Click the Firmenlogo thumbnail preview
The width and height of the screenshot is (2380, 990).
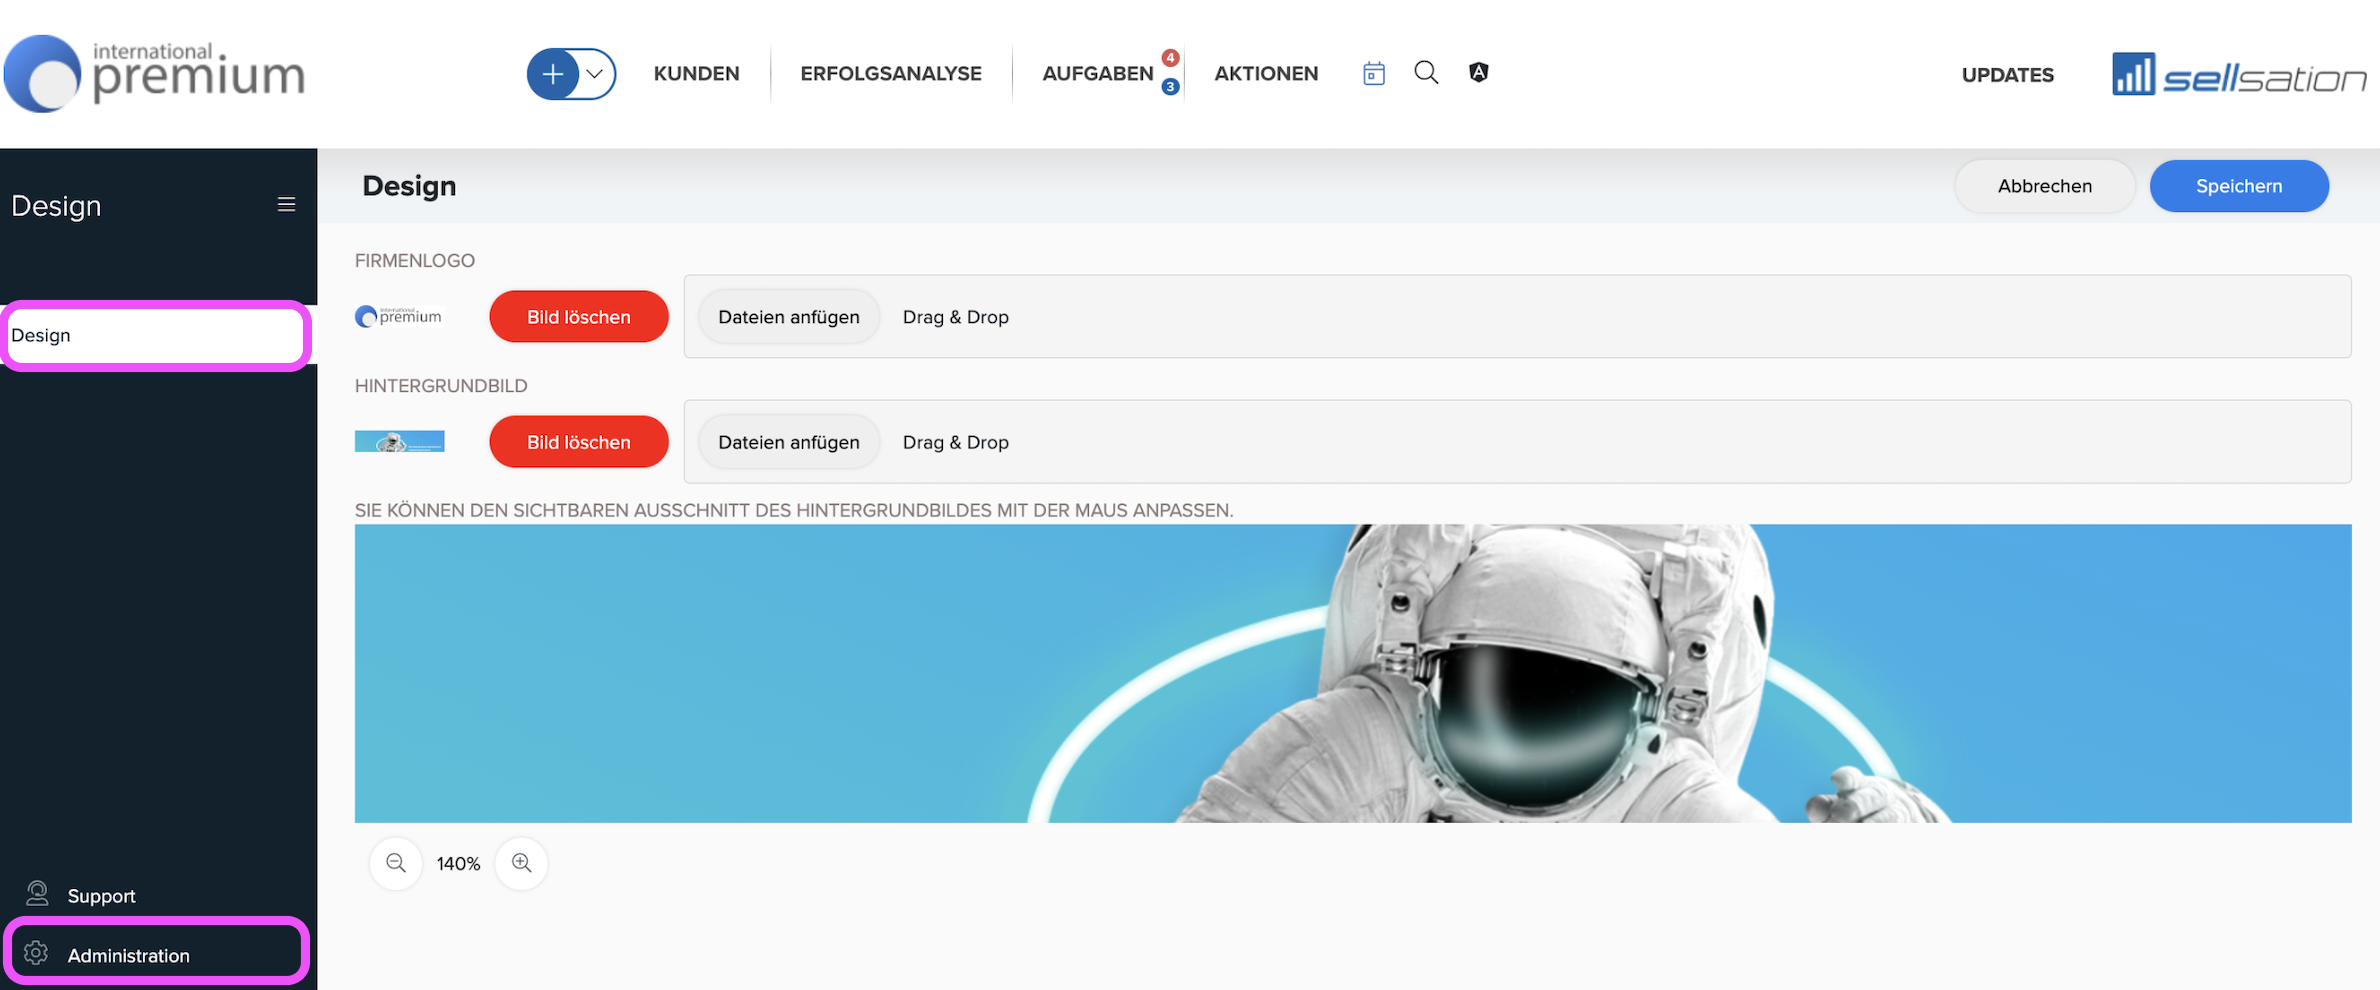[x=399, y=316]
